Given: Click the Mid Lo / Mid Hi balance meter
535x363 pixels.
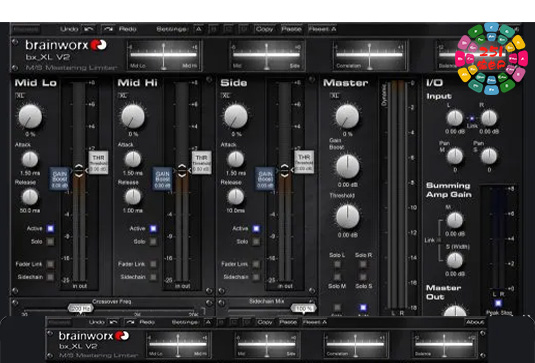Looking at the screenshot, I should [x=164, y=55].
